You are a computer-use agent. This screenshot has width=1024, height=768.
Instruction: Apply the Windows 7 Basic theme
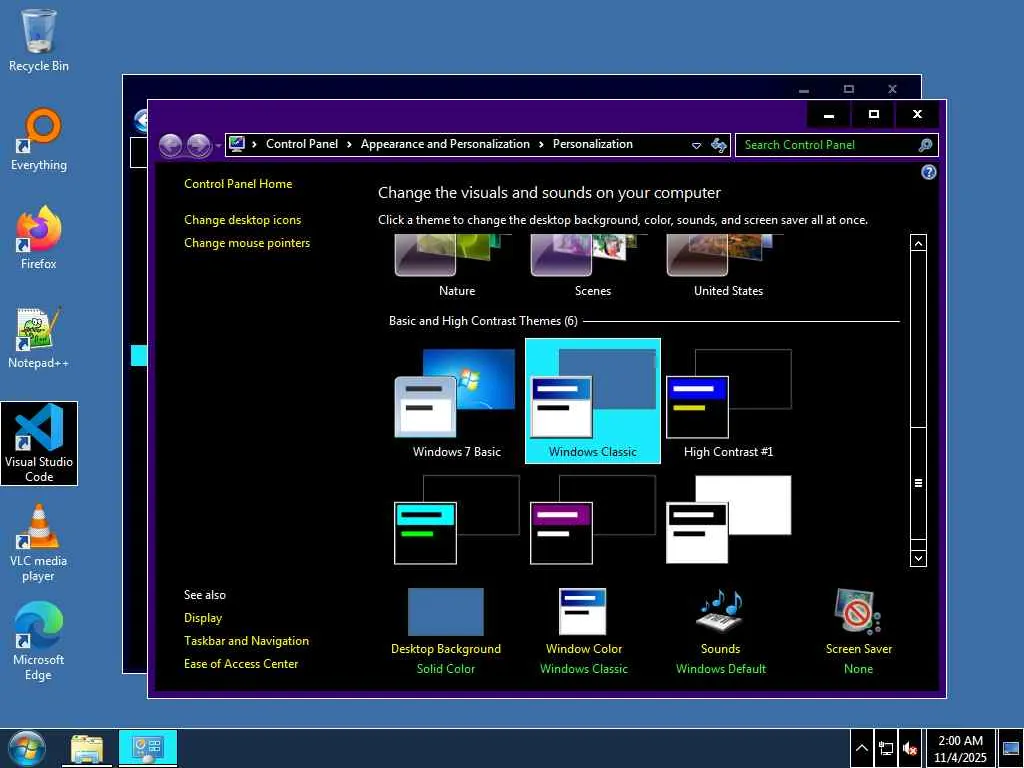[456, 402]
